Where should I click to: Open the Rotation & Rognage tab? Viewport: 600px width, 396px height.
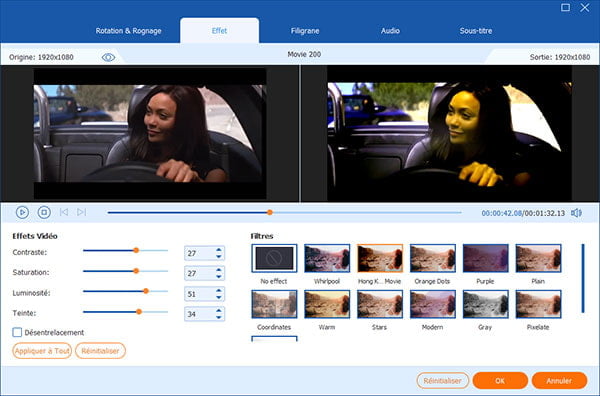tap(128, 31)
